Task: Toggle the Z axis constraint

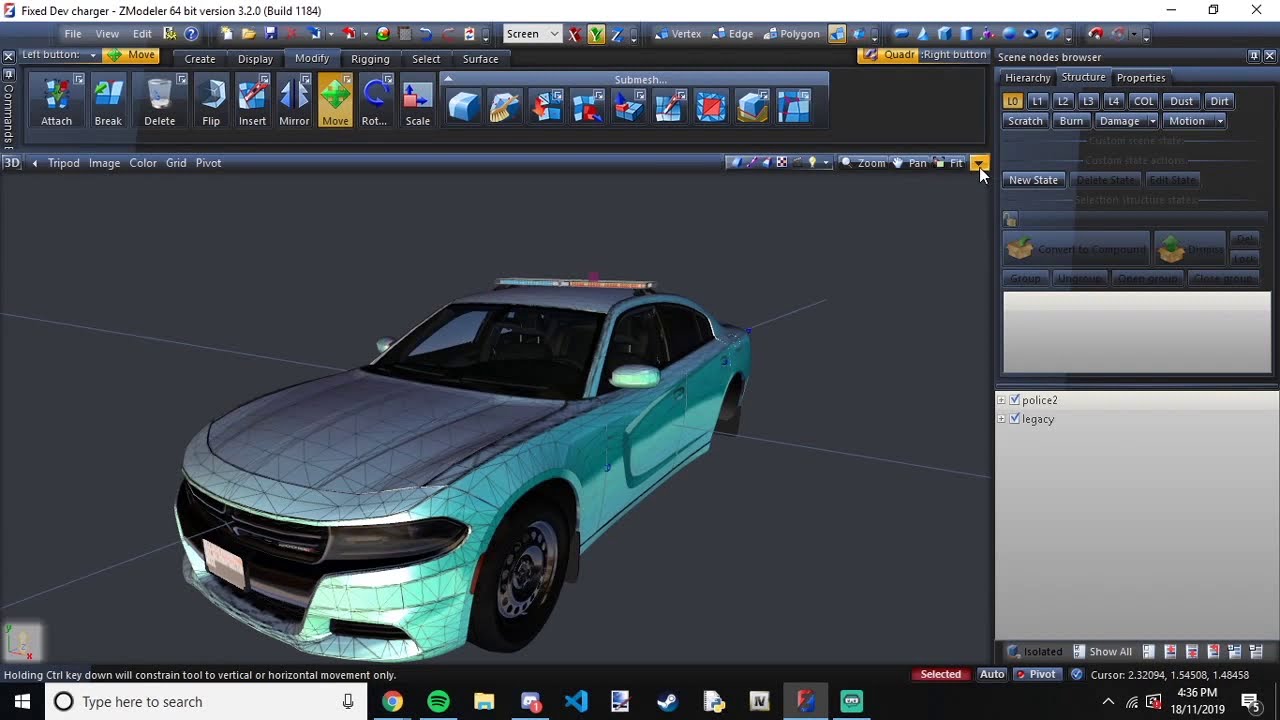Action: 617,34
